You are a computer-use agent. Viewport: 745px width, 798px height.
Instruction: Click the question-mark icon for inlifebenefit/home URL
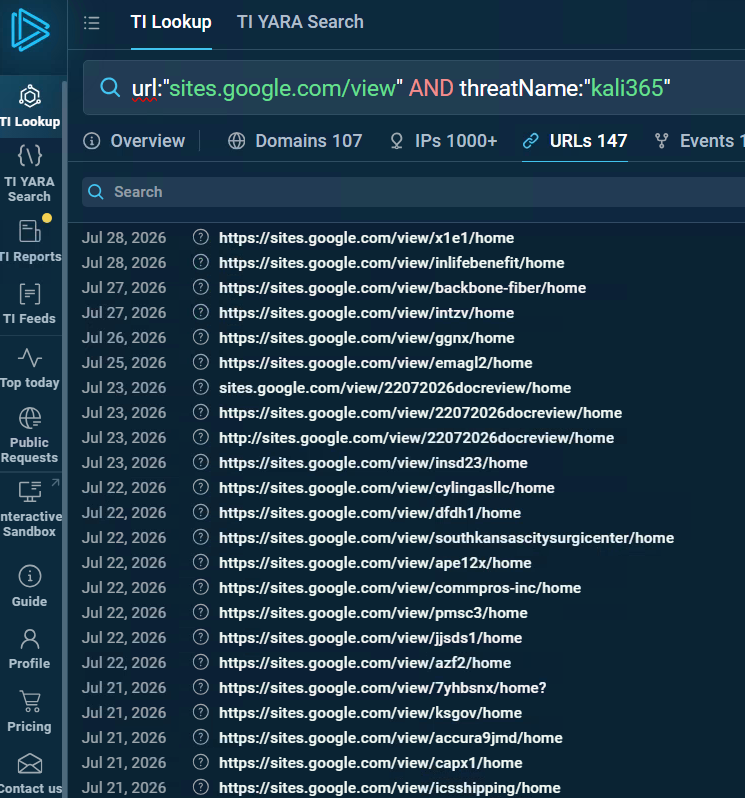coord(201,262)
